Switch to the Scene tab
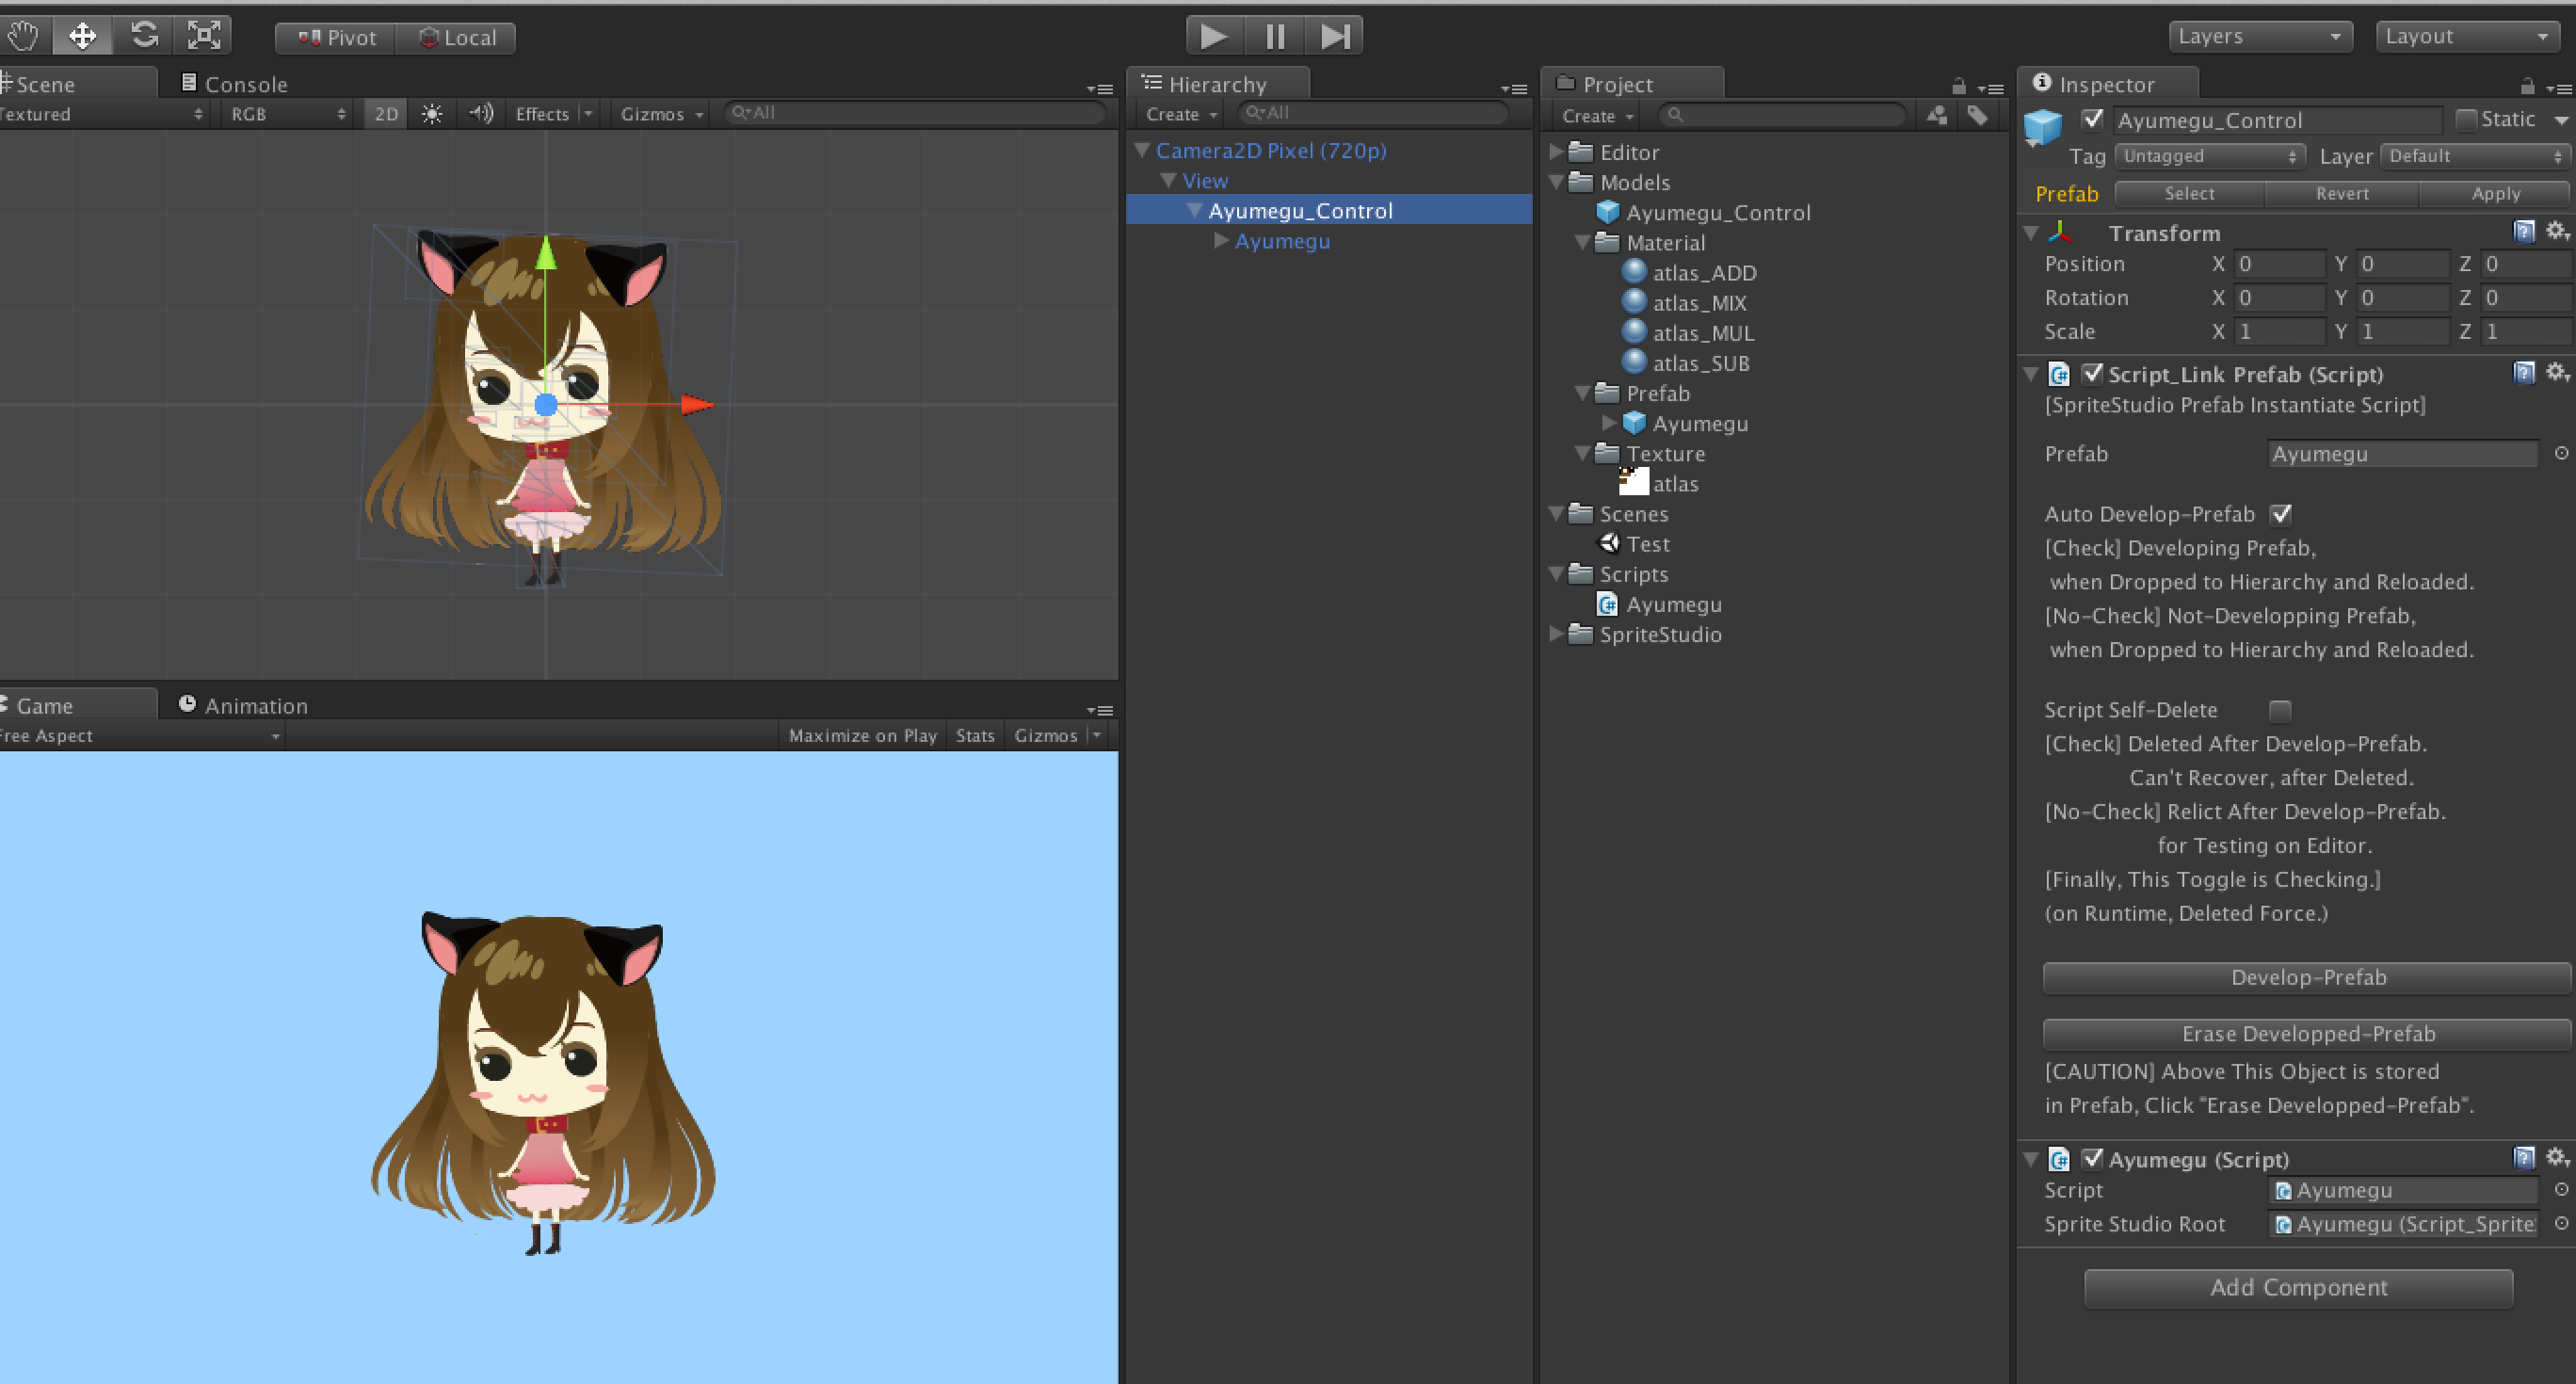The width and height of the screenshot is (2576, 1384). [76, 84]
